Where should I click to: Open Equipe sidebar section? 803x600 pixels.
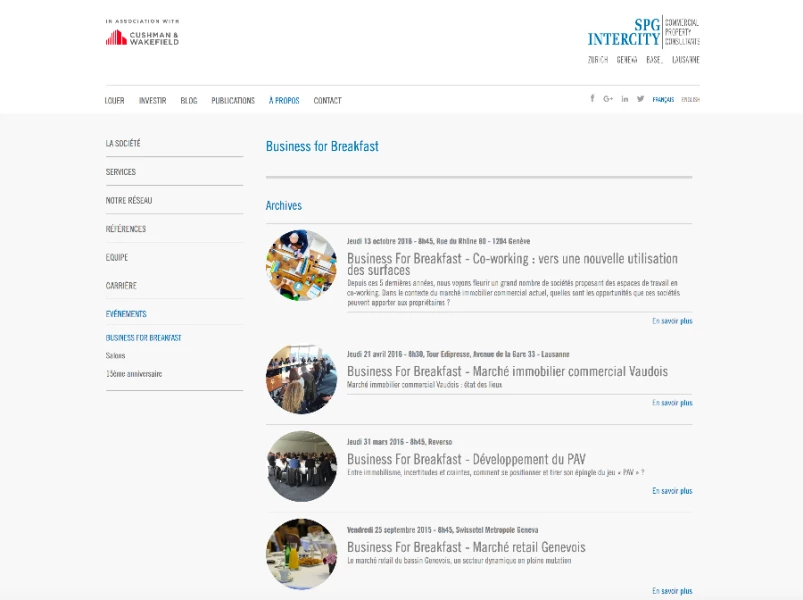tap(117, 258)
